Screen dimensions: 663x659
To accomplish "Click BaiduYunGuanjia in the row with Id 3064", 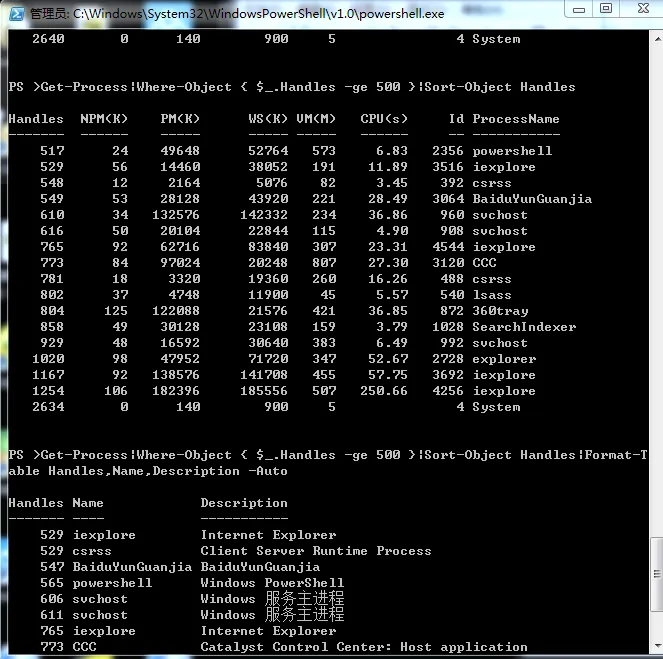I will click(532, 199).
